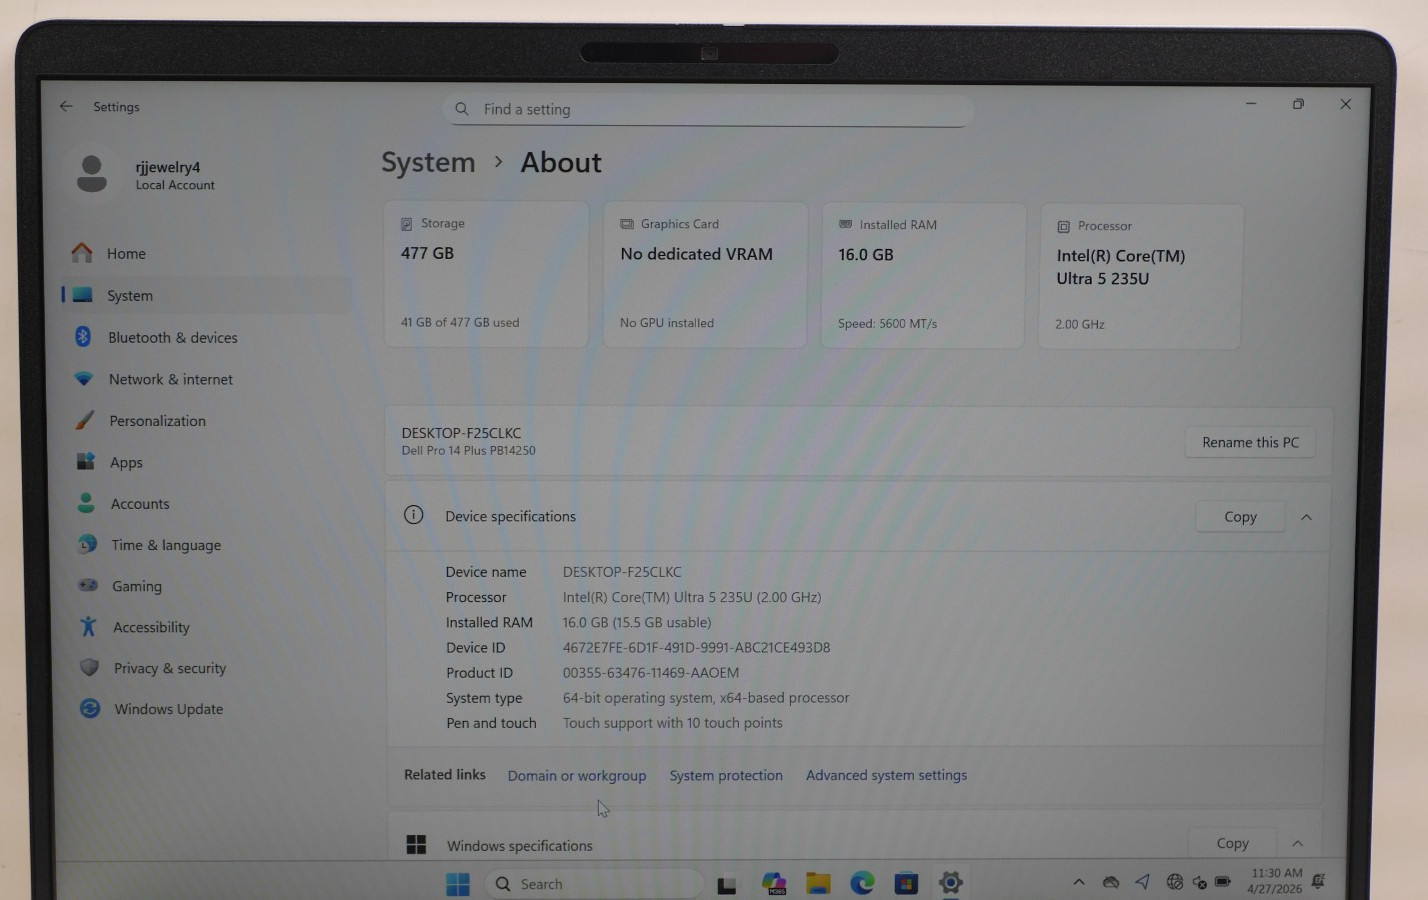Open File Explorer on the taskbar
1428x900 pixels.
tap(819, 884)
